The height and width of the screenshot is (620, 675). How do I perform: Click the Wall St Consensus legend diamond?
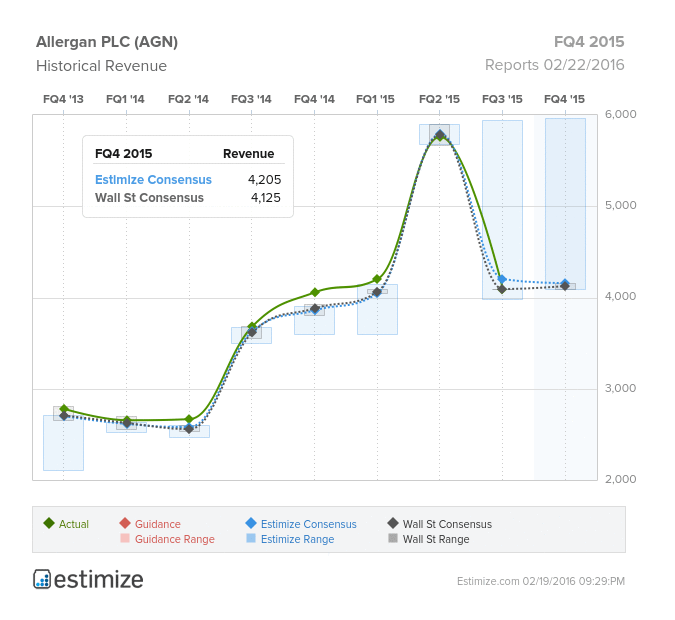[x=393, y=523]
